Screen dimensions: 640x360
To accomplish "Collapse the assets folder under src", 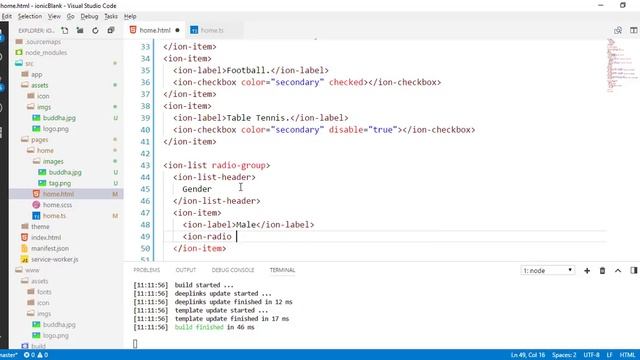I will 39,85.
